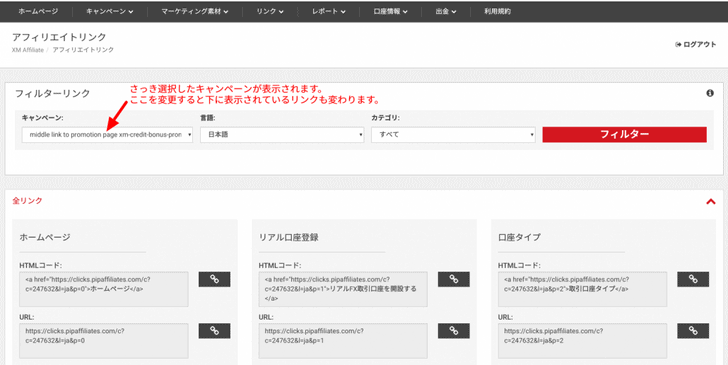Open the マーケティング素材 menu
The image size is (728, 365).
(x=195, y=12)
